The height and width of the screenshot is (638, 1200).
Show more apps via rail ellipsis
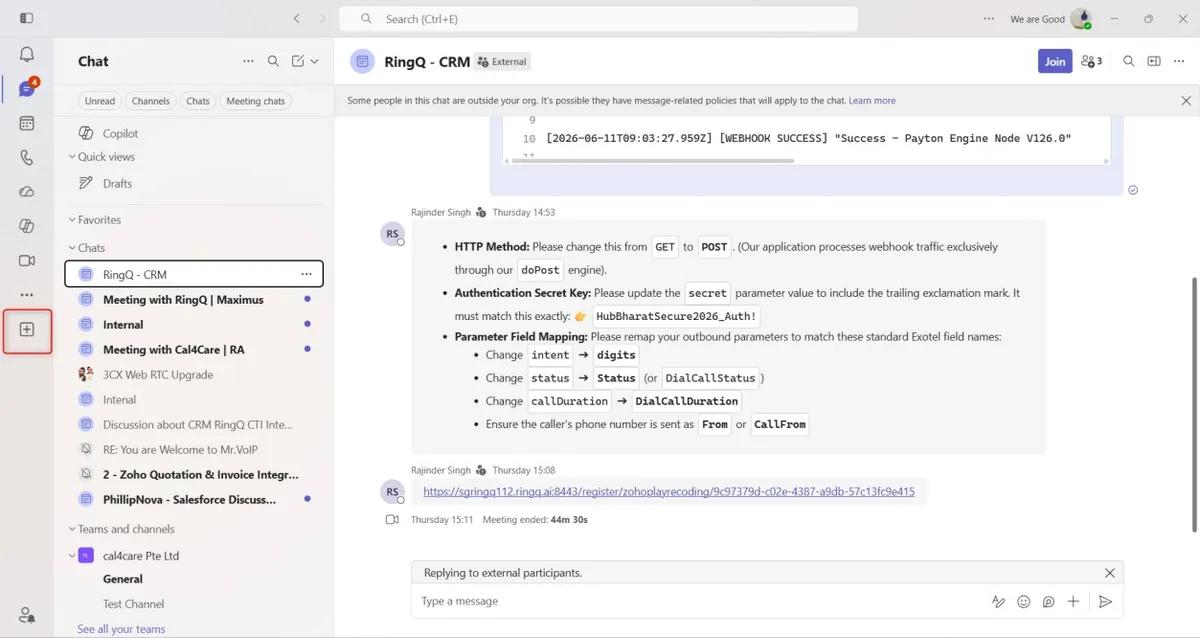coord(27,295)
